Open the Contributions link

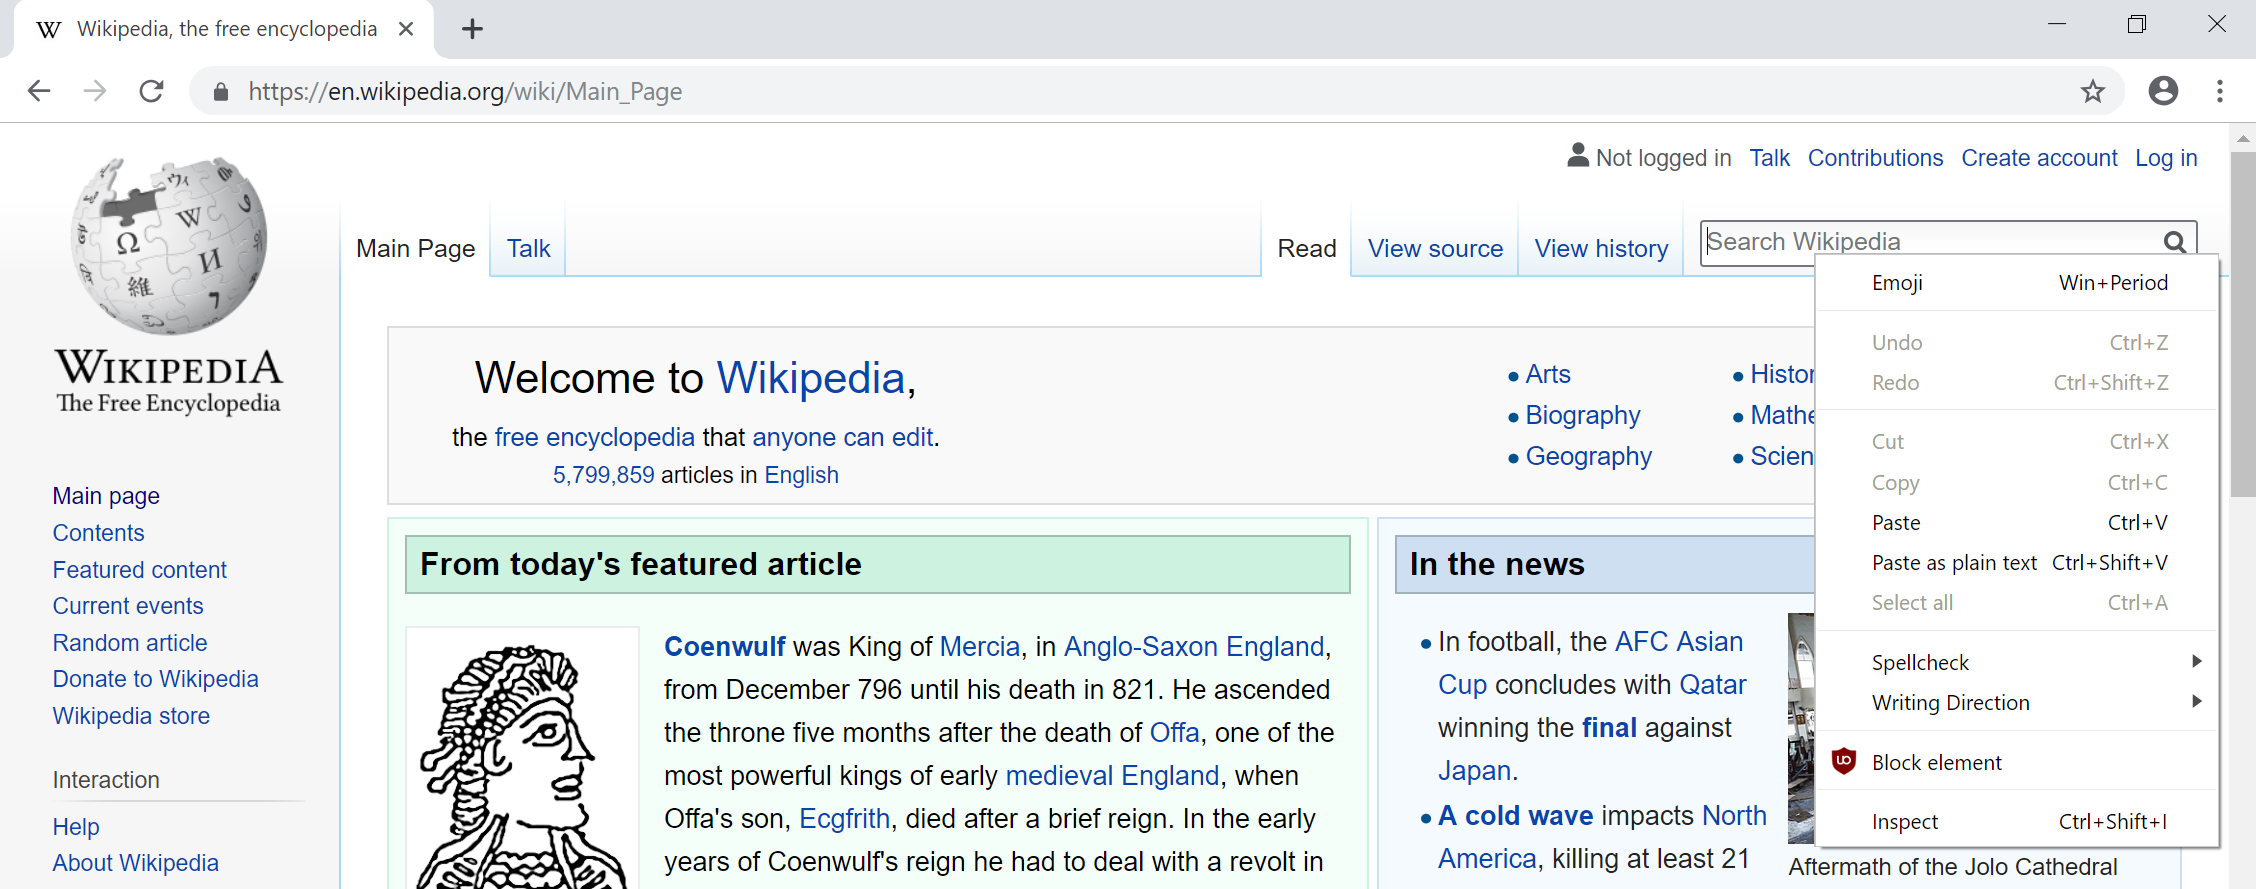[x=1875, y=158]
